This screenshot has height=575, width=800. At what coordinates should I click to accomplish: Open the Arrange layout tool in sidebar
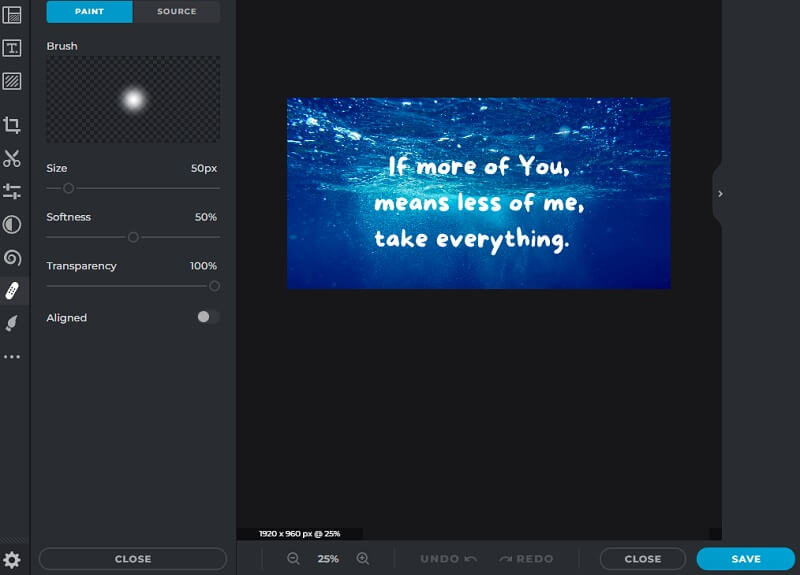12,15
